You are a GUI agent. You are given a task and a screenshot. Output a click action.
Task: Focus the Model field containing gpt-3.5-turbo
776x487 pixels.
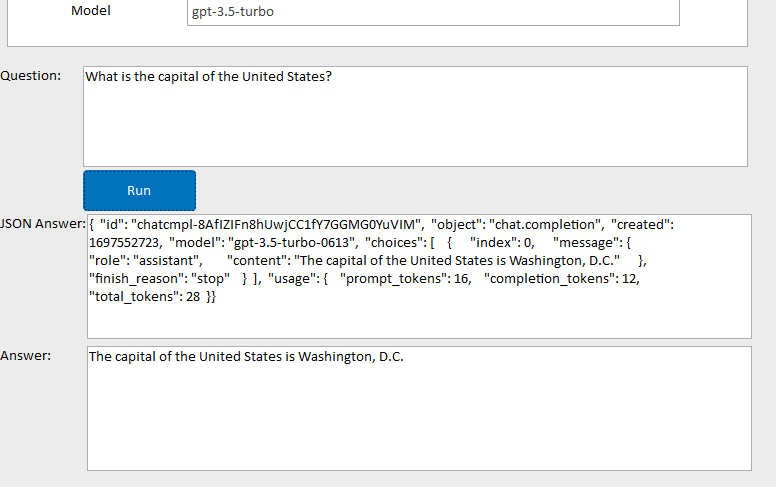point(433,12)
